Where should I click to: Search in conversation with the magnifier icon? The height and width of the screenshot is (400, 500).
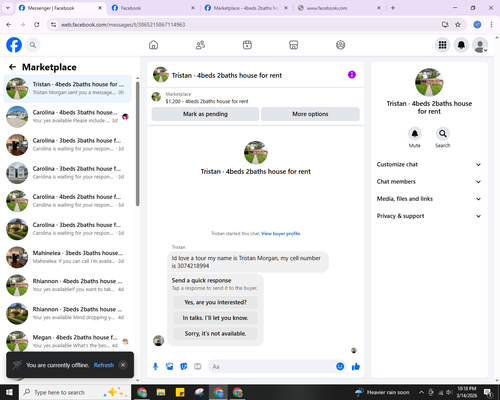443,134
